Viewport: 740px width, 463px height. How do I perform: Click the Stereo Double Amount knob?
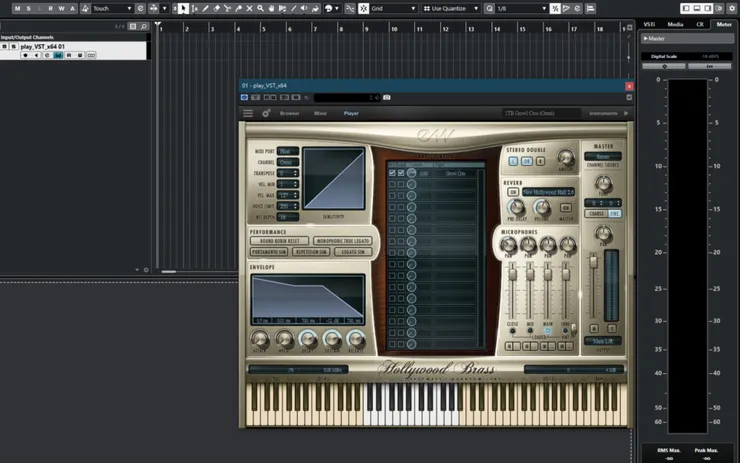pyautogui.click(x=566, y=157)
